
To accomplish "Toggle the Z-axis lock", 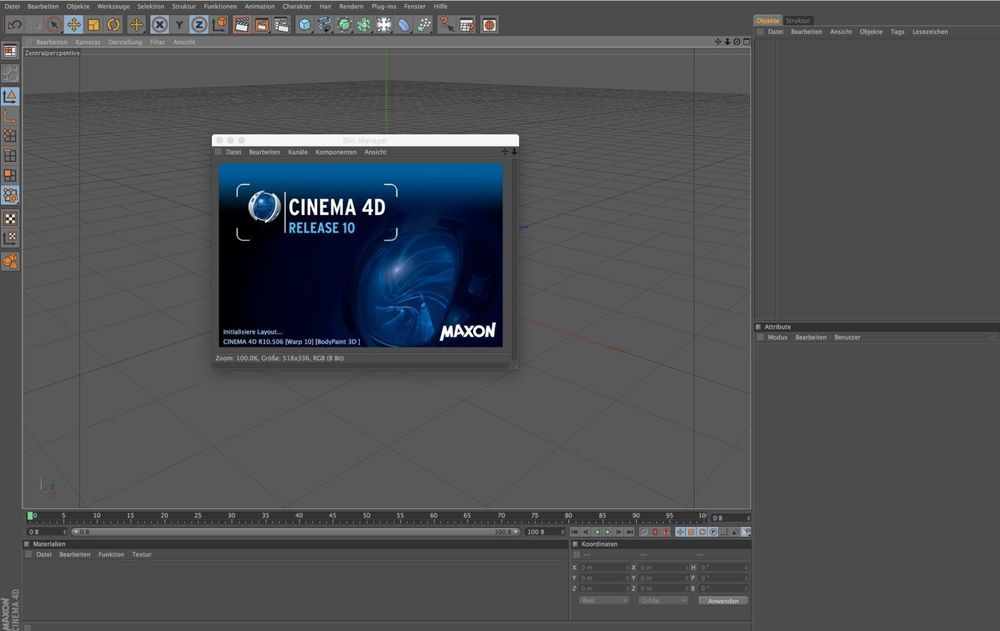I will point(196,24).
